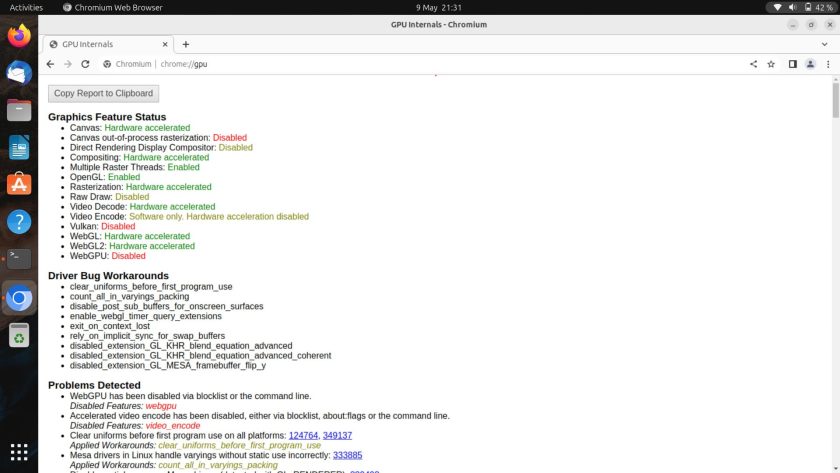Open Chromium Web Browser app menu
840x473 pixels.
(x=112, y=7)
